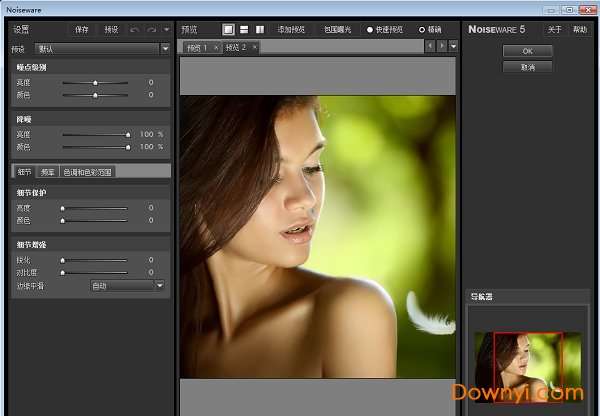Select the 精确 radio option
This screenshot has height=416, width=600.
pos(421,30)
